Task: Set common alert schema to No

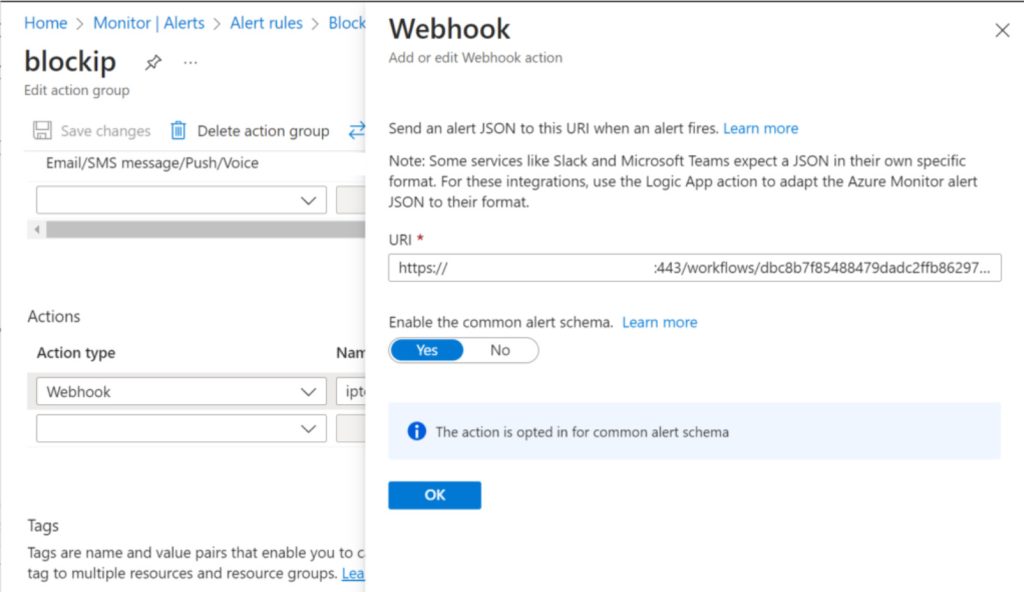Action: [x=500, y=350]
